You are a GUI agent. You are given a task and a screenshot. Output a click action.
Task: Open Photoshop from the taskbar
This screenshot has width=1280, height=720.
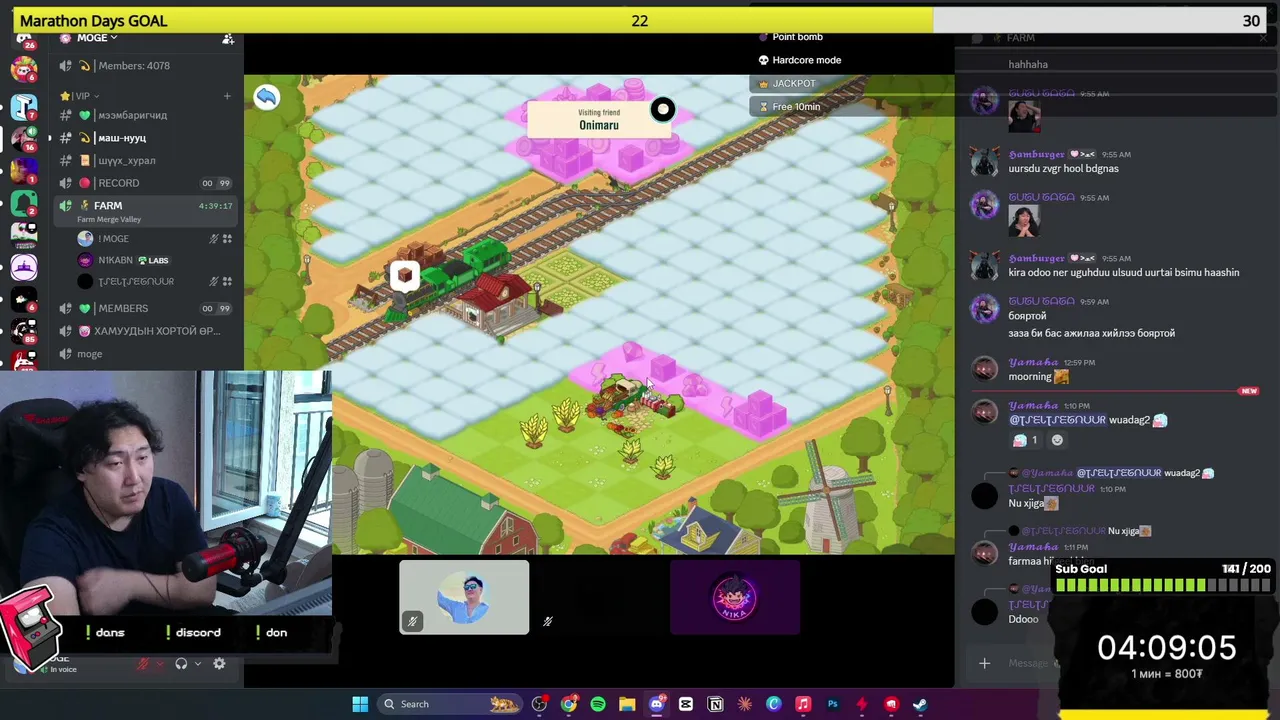832,704
